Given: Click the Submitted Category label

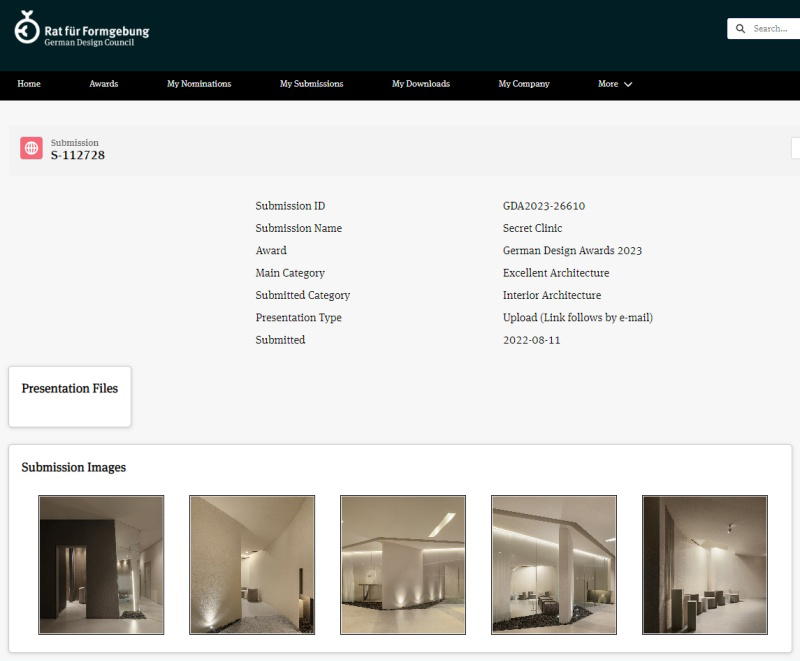Looking at the screenshot, I should (x=303, y=295).
